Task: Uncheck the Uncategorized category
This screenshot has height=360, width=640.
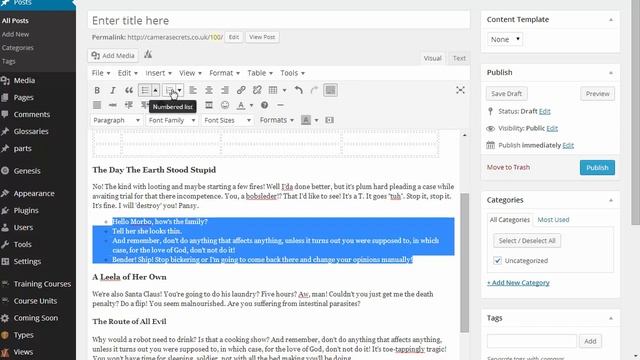Action: [497, 260]
